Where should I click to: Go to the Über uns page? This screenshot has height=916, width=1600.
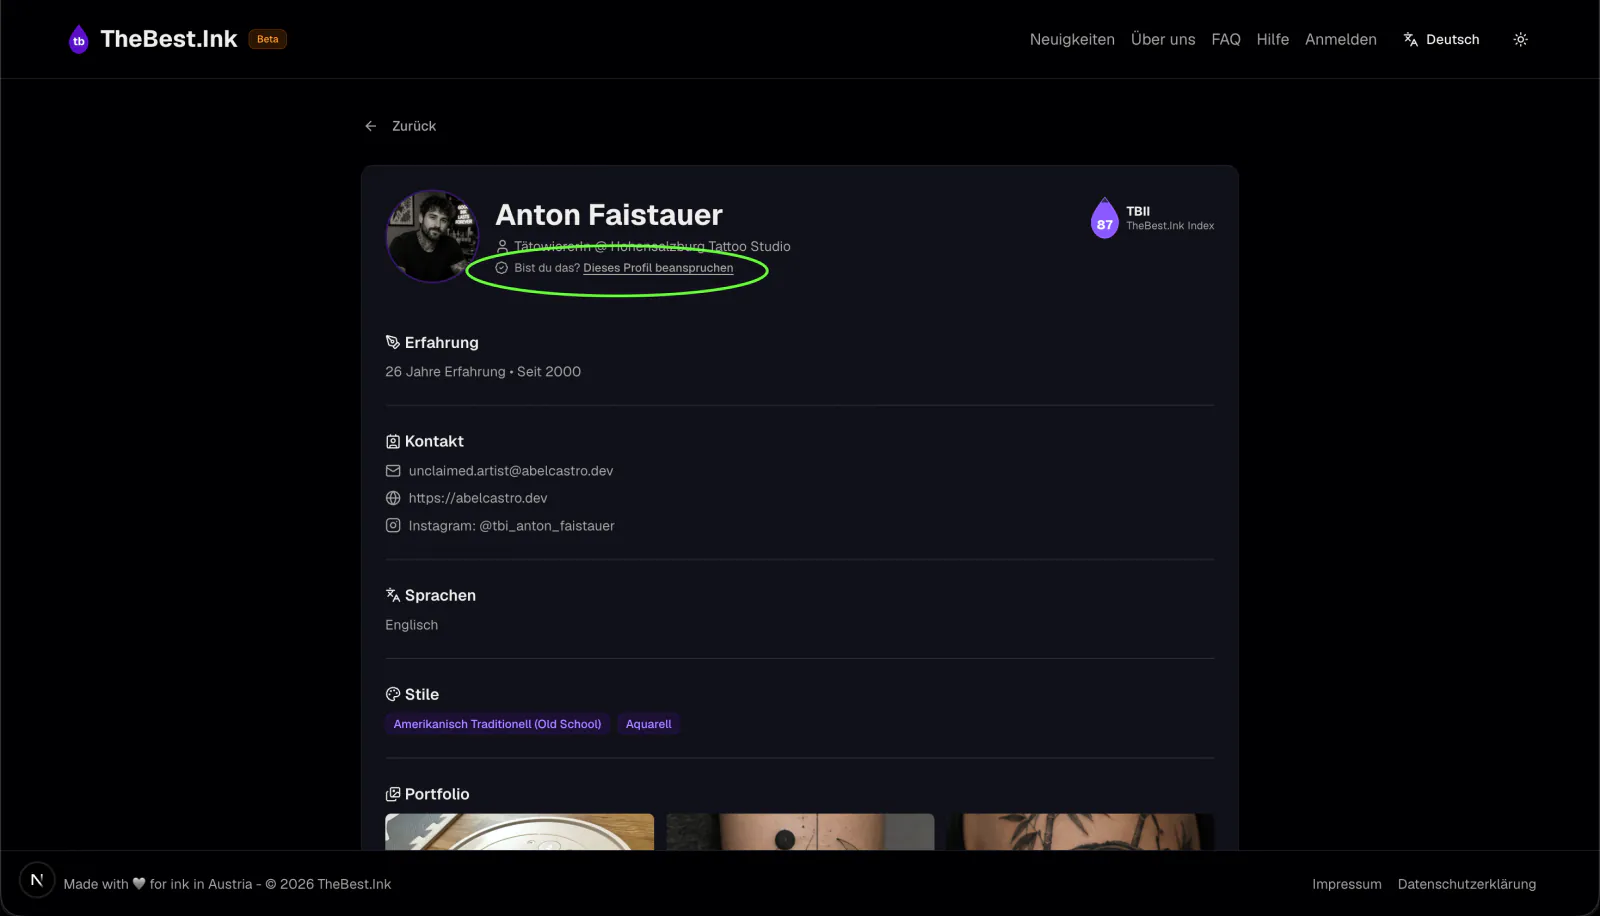tap(1163, 40)
